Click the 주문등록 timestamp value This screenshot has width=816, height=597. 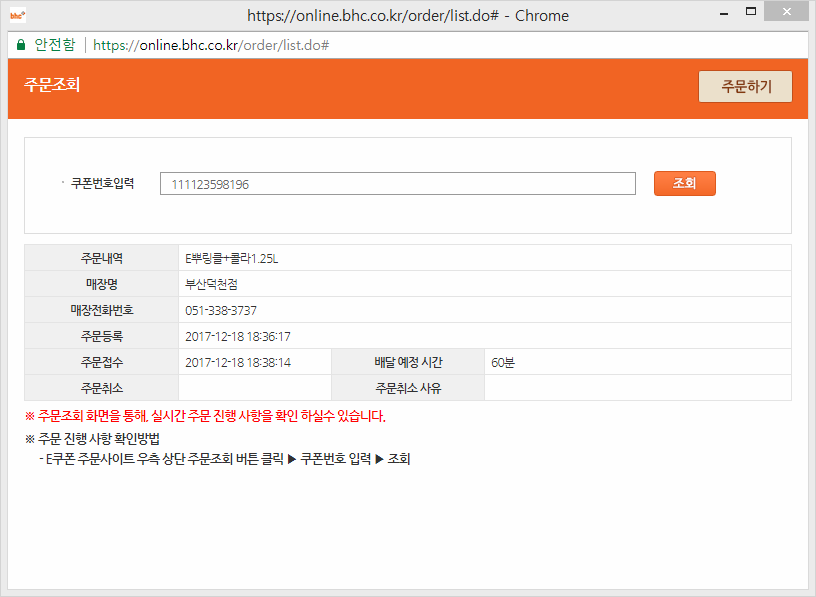coord(238,336)
